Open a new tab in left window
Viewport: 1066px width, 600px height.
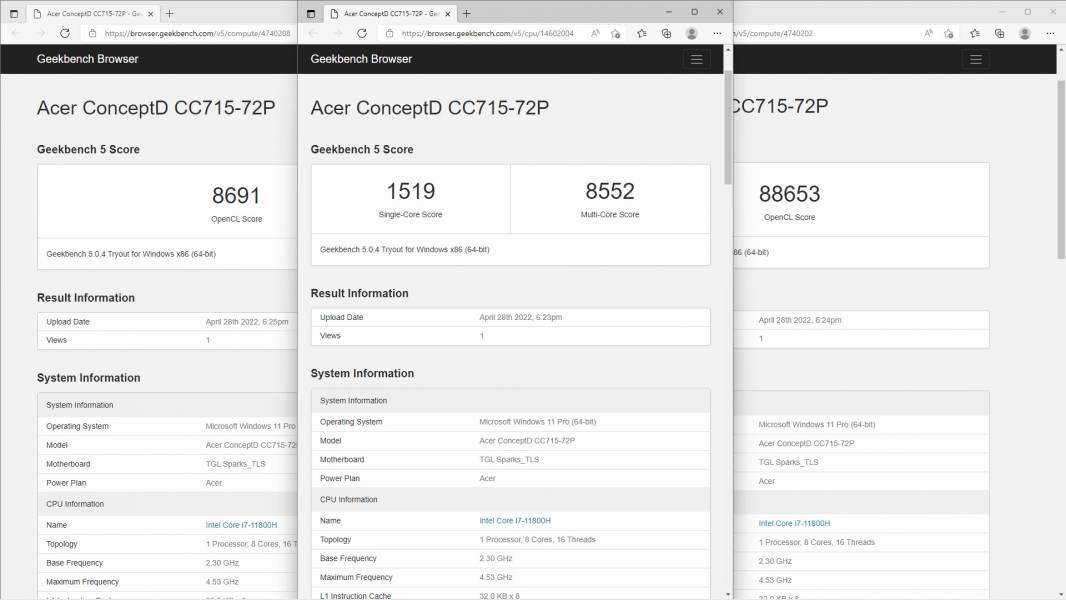pos(169,14)
